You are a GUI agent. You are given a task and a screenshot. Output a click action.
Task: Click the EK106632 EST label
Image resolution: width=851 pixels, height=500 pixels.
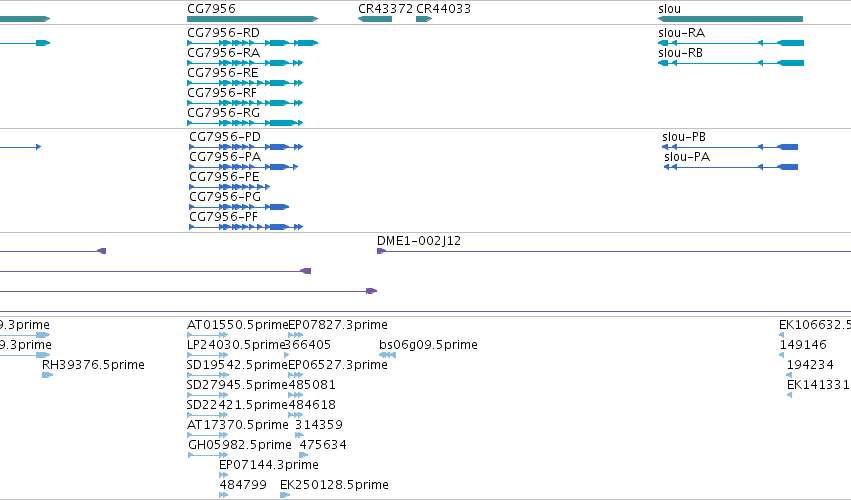815,325
